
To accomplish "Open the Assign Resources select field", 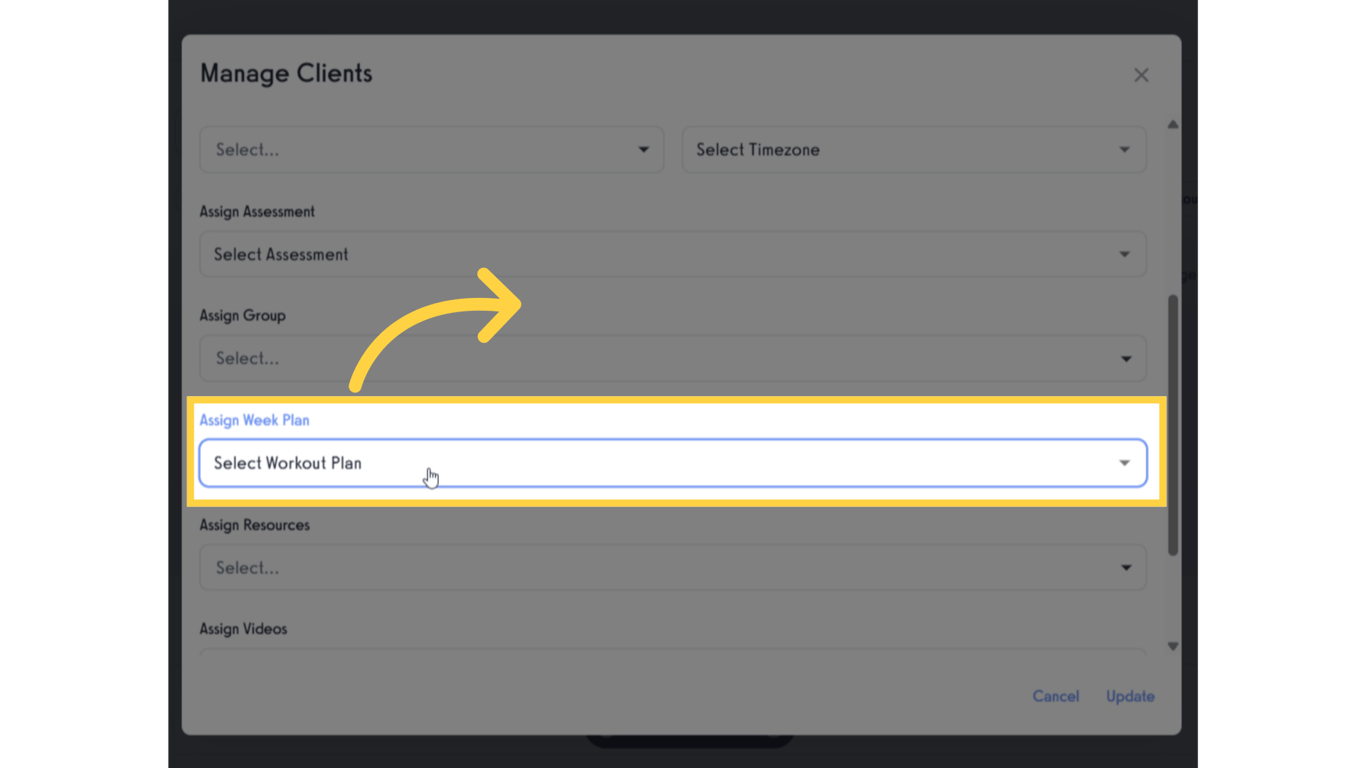I will tap(660, 568).
